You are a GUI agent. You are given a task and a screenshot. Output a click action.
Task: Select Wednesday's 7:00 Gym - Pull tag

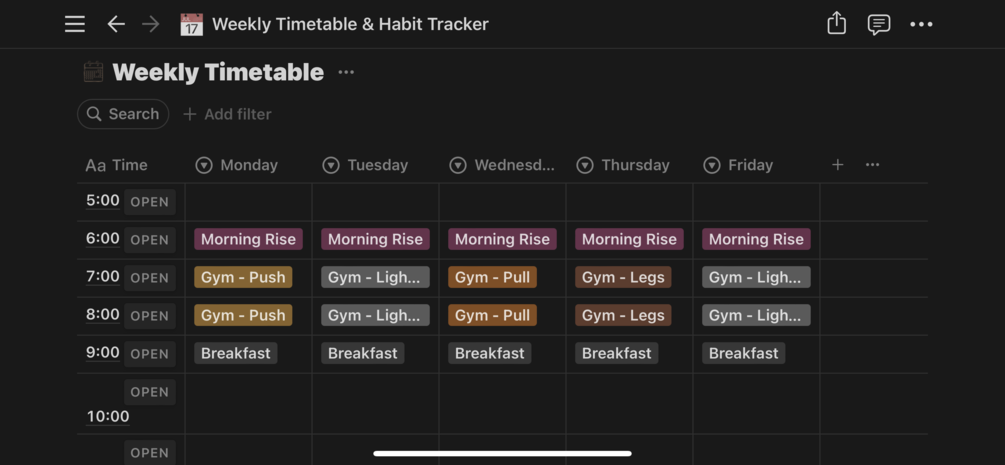tap(492, 277)
